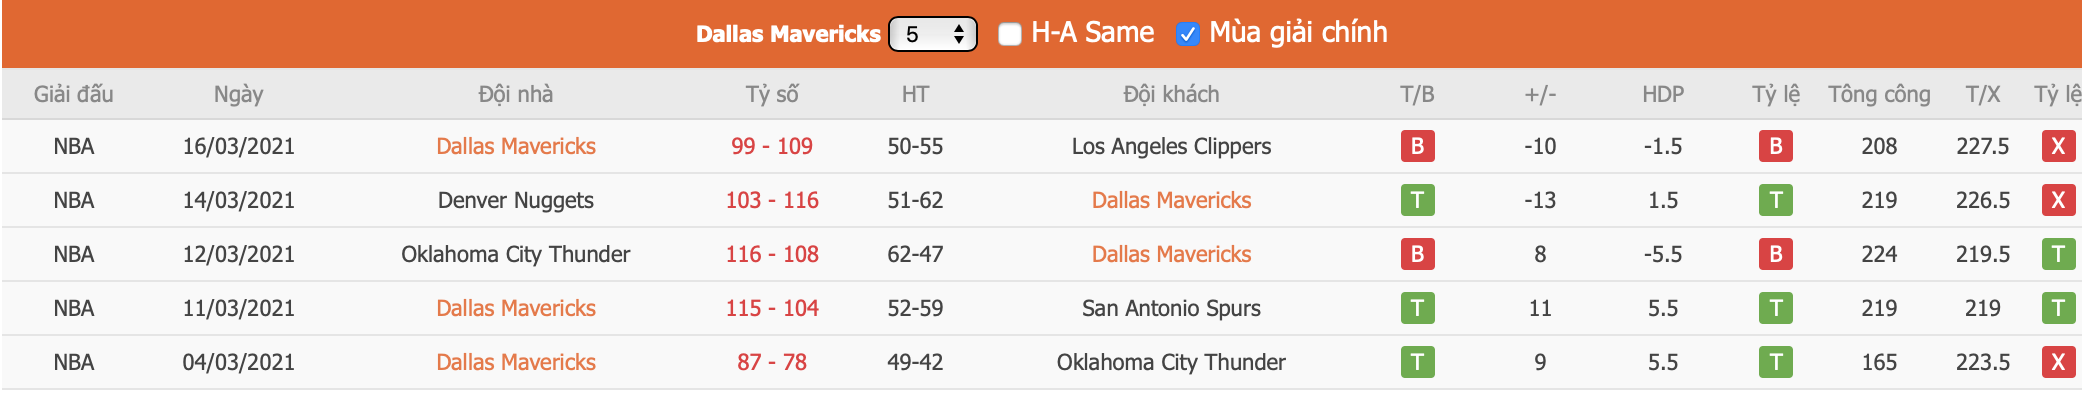The width and height of the screenshot is (2084, 400).
Task: Click the red X badge in 16/03/2021 row
Action: click(2057, 147)
